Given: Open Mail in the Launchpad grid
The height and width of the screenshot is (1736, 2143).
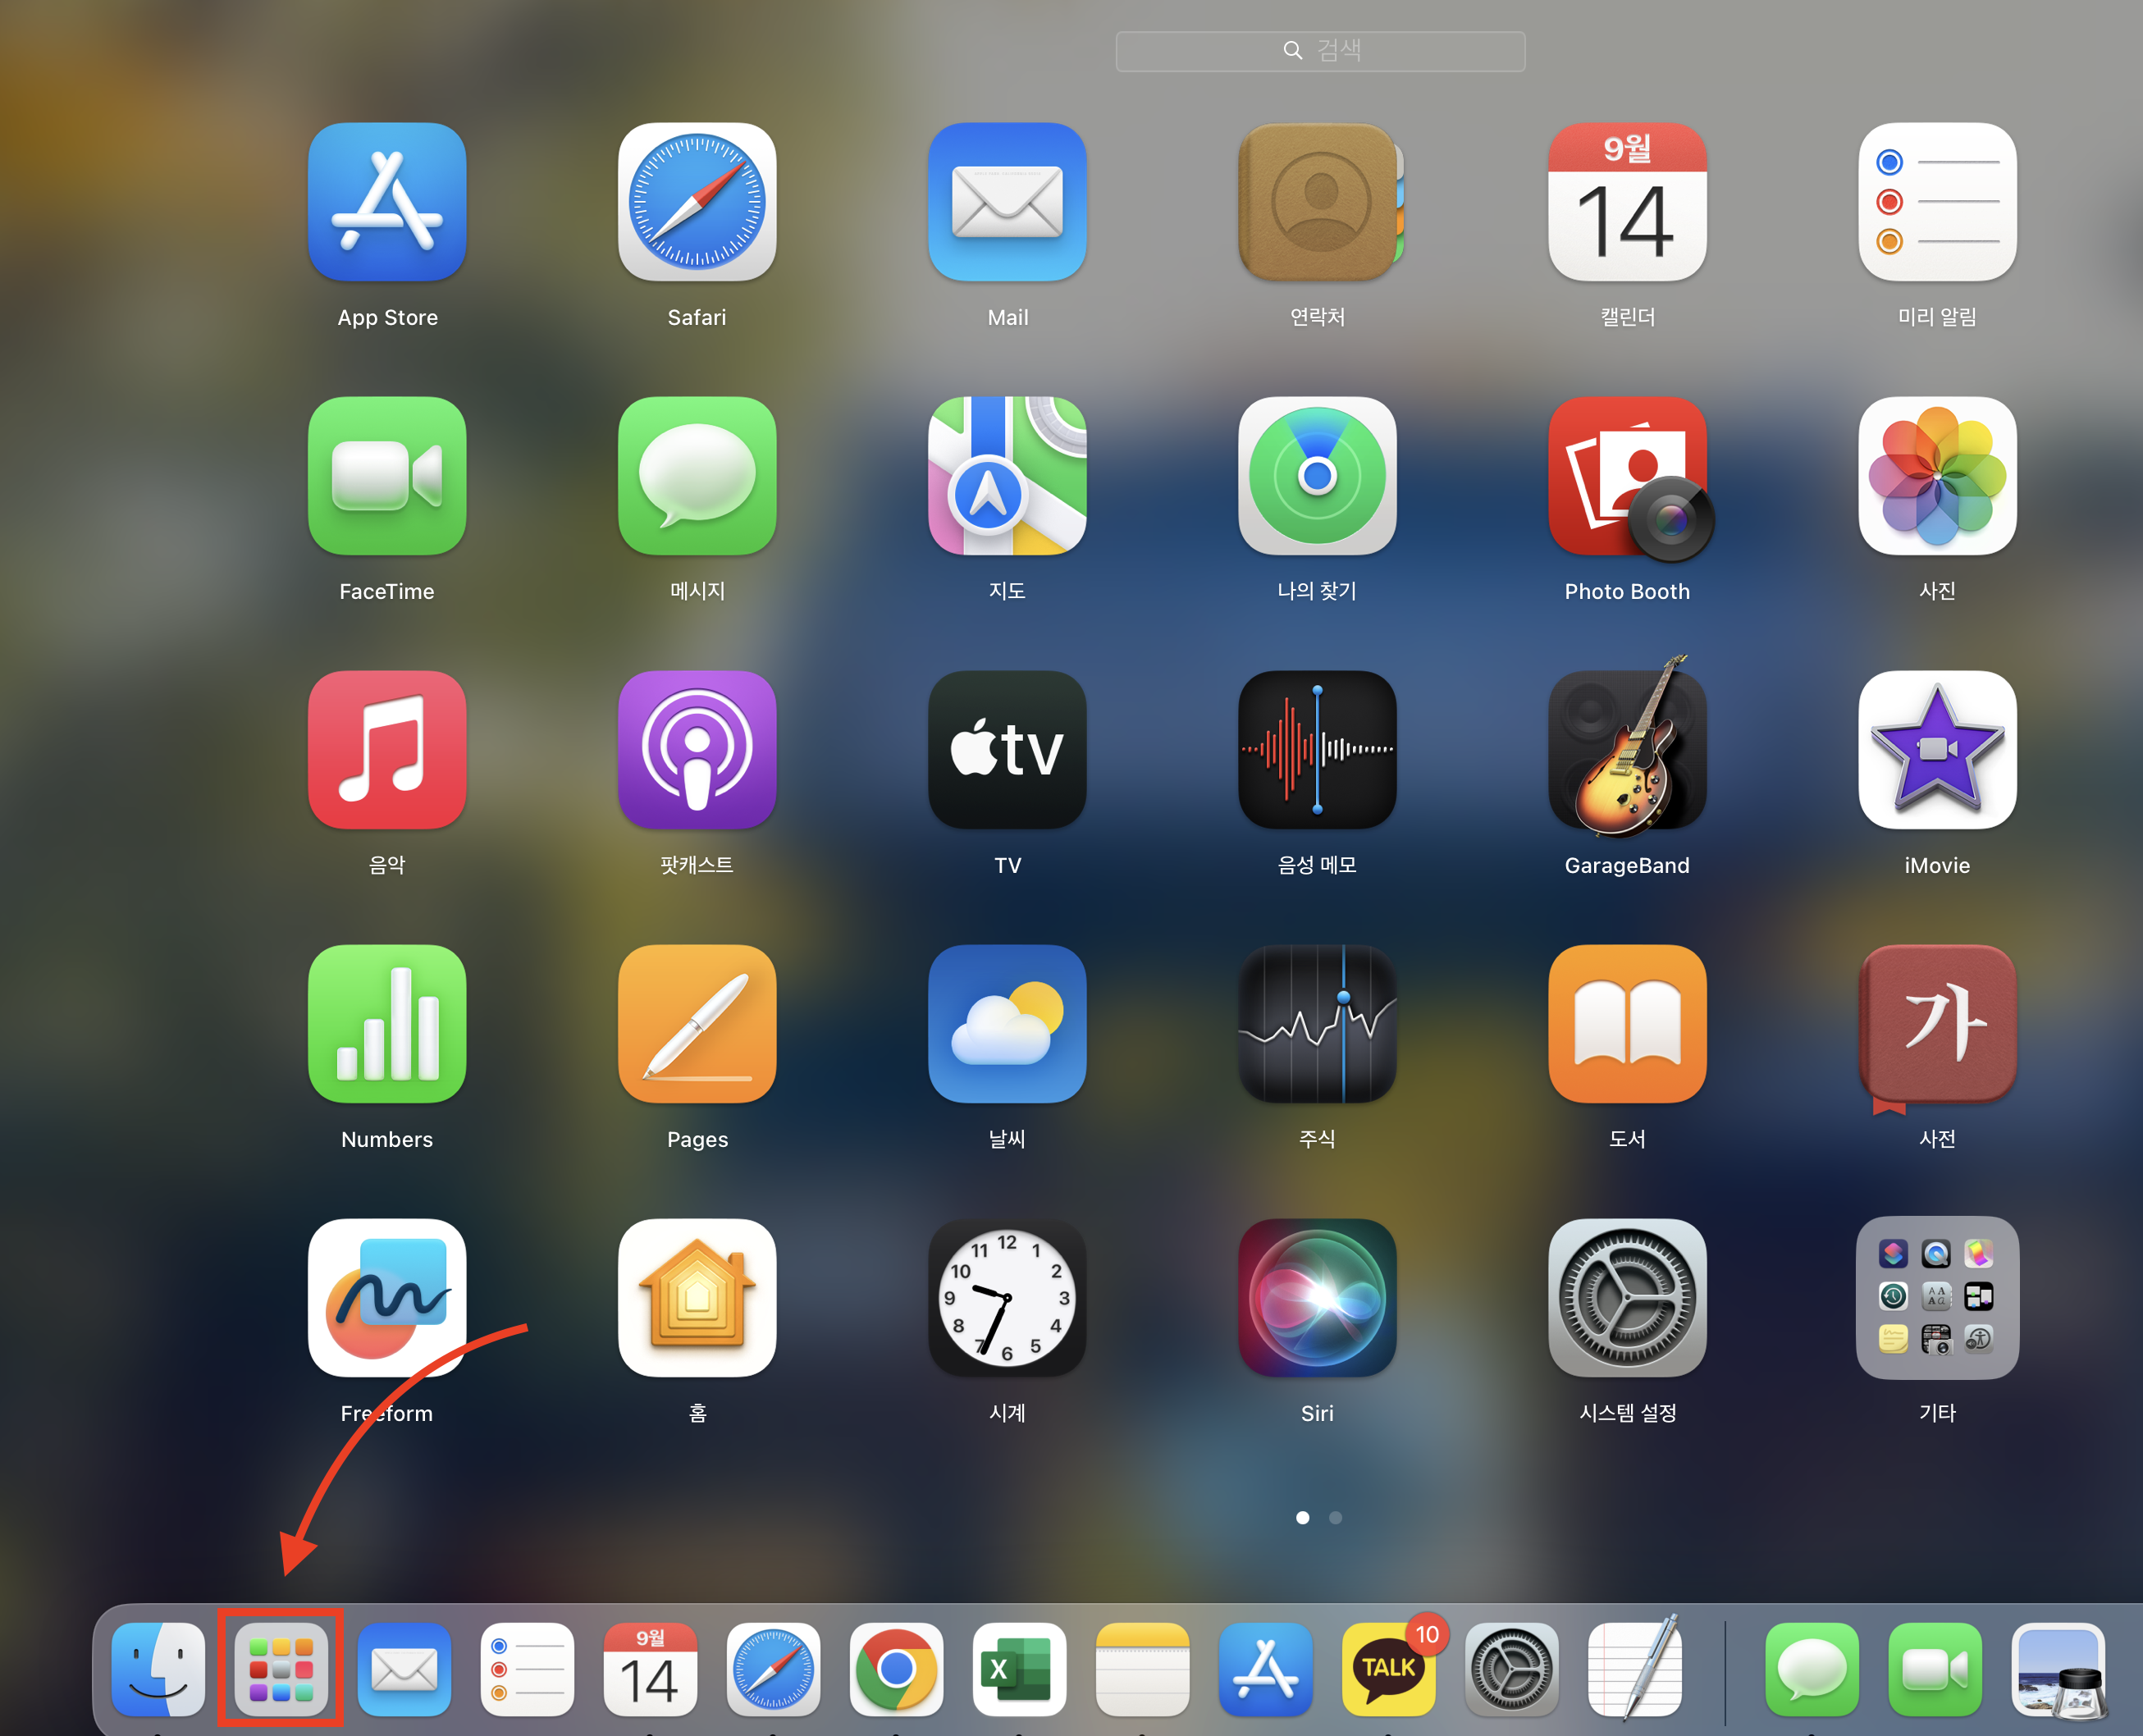Looking at the screenshot, I should (1007, 202).
